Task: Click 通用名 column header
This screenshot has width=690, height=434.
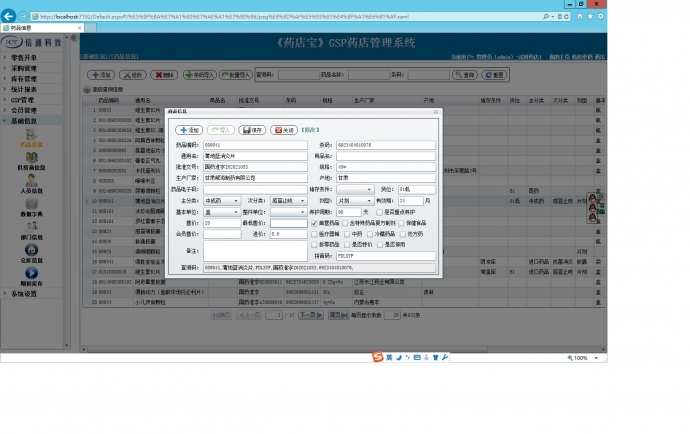Action: [x=143, y=100]
